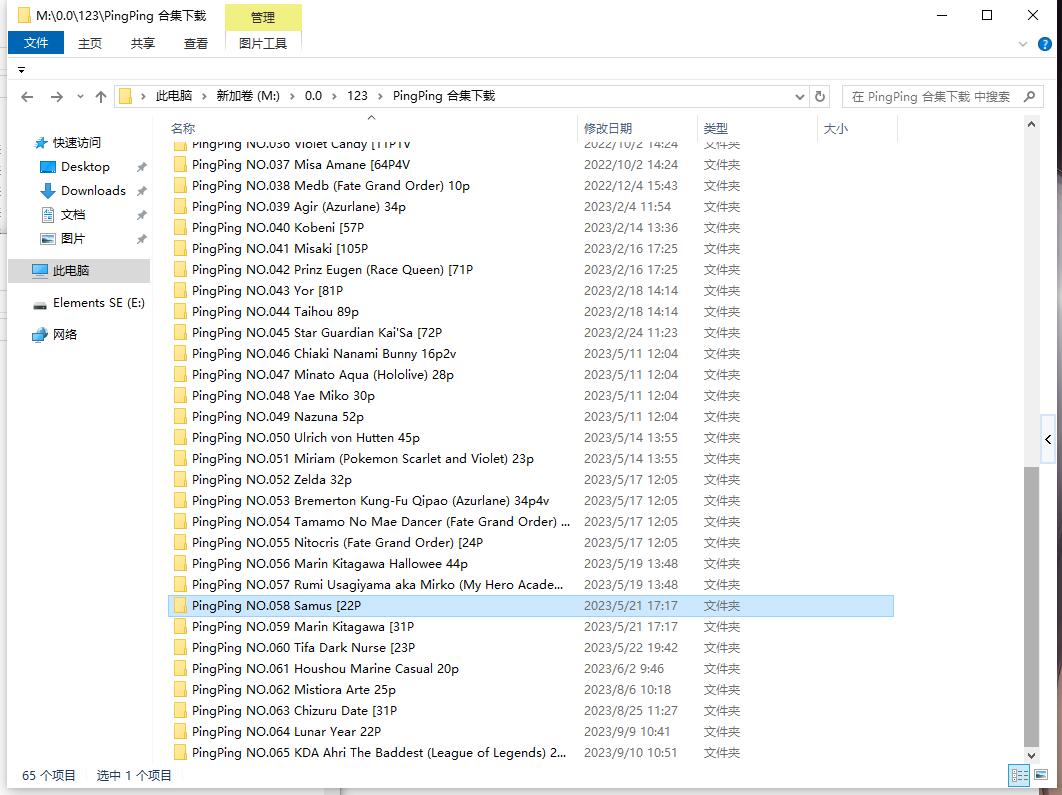Switch to the 查看 ribbon tab
Viewport: 1062px width, 795px height.
point(196,43)
